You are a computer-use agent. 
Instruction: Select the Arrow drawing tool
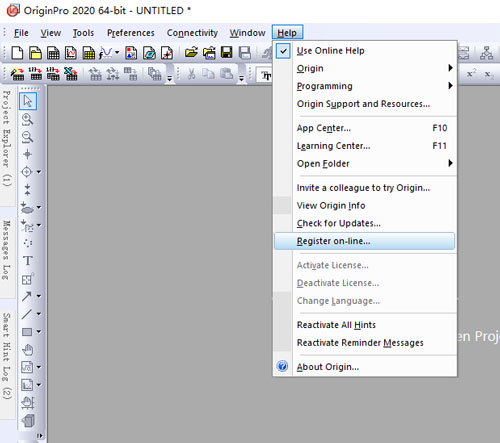(x=27, y=296)
